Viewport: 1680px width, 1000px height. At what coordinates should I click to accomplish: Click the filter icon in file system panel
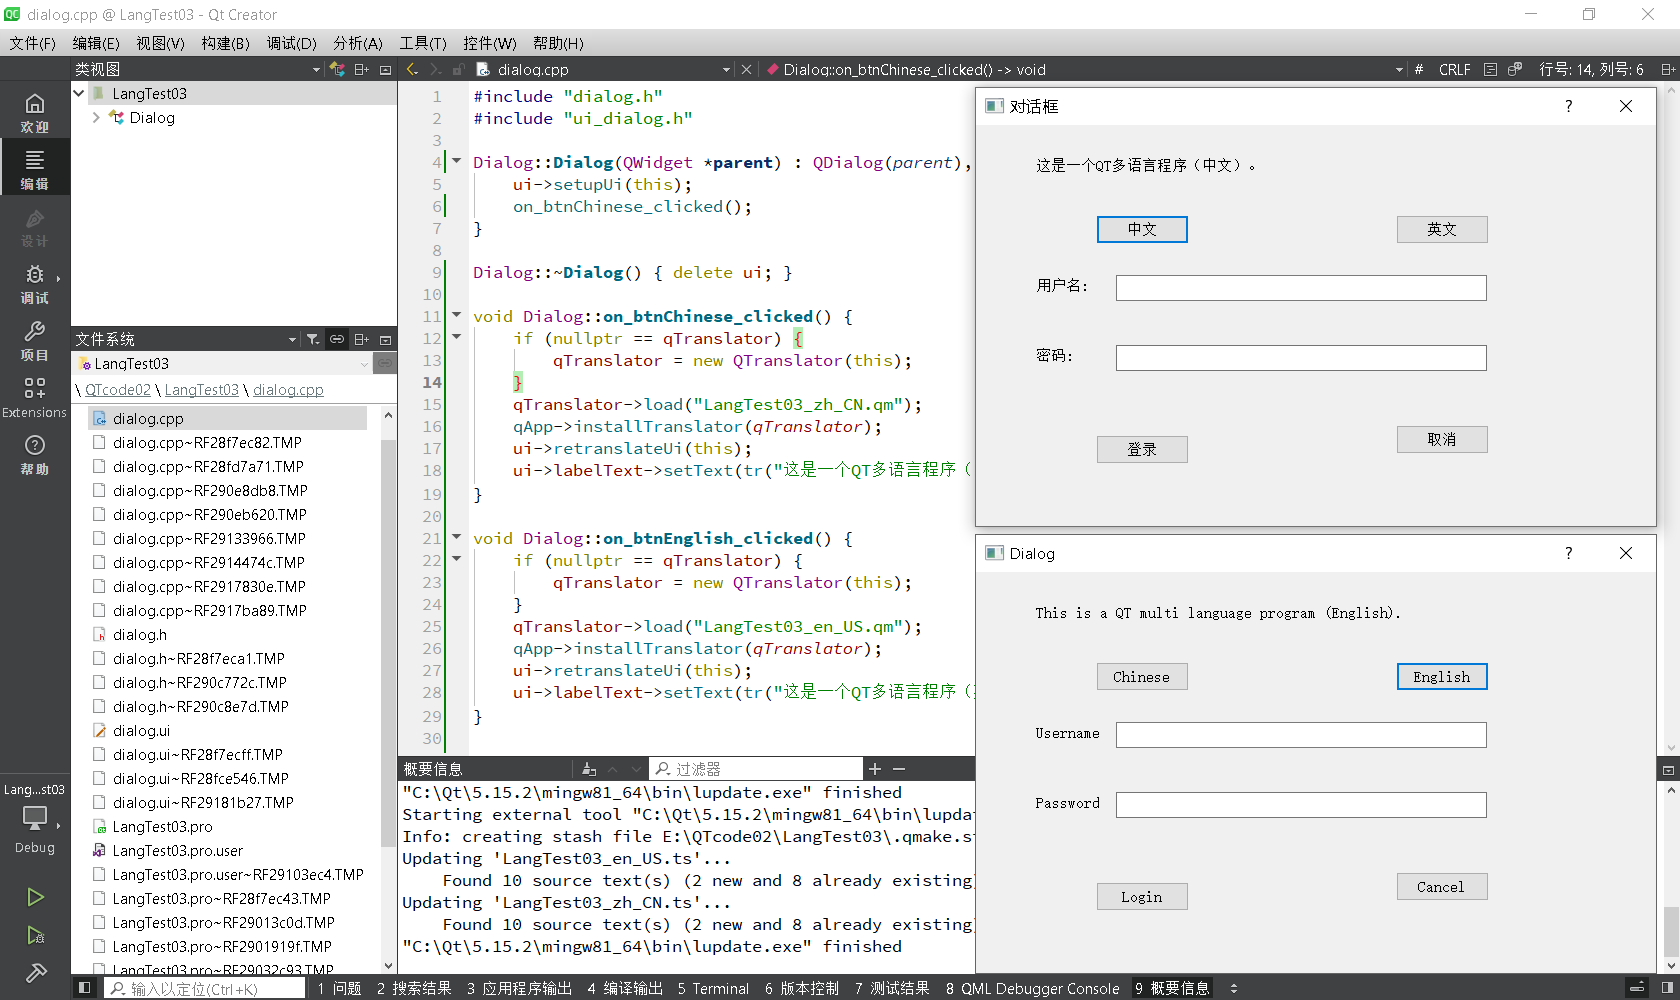313,339
